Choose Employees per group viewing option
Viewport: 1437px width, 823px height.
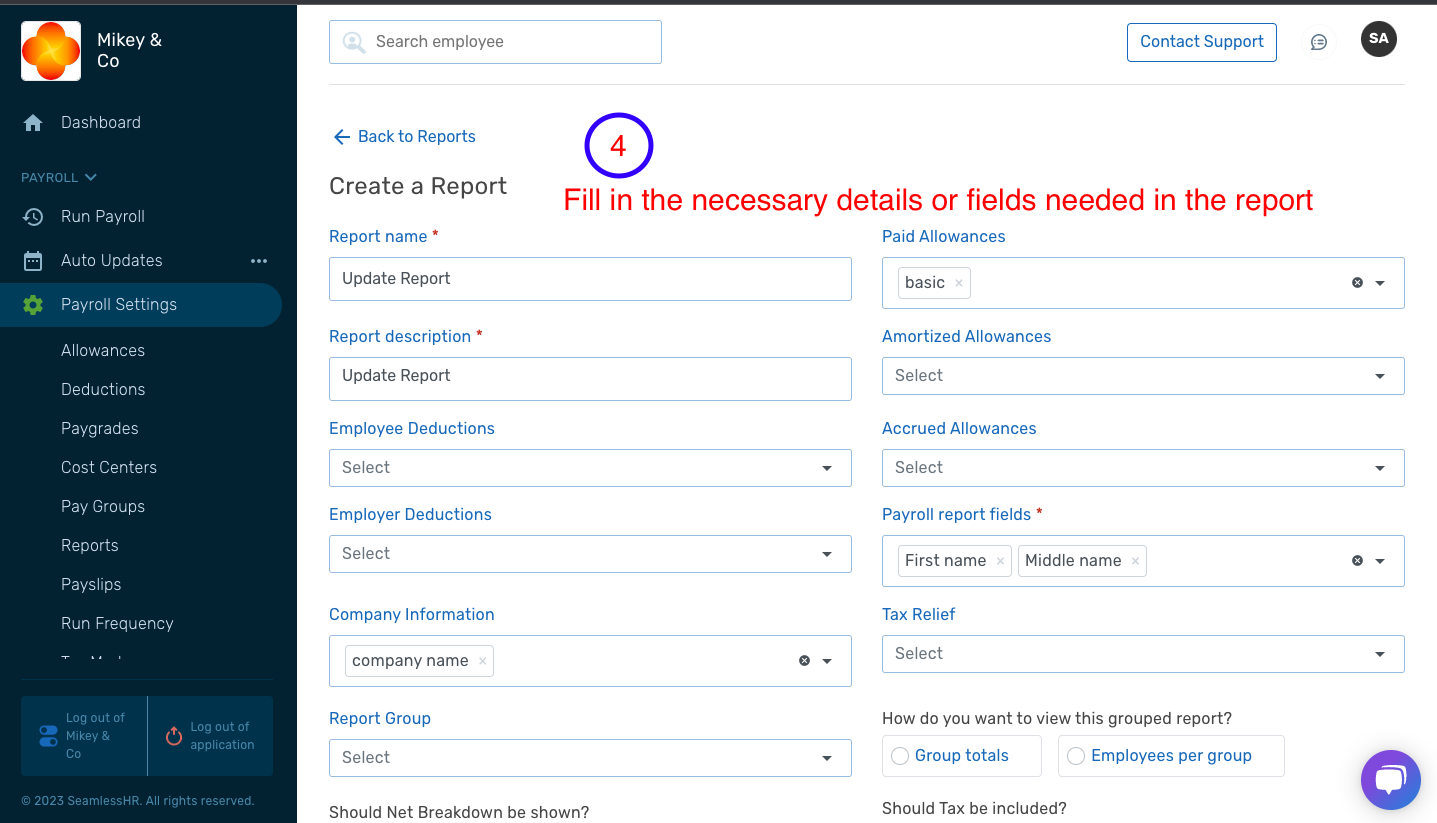[1076, 756]
